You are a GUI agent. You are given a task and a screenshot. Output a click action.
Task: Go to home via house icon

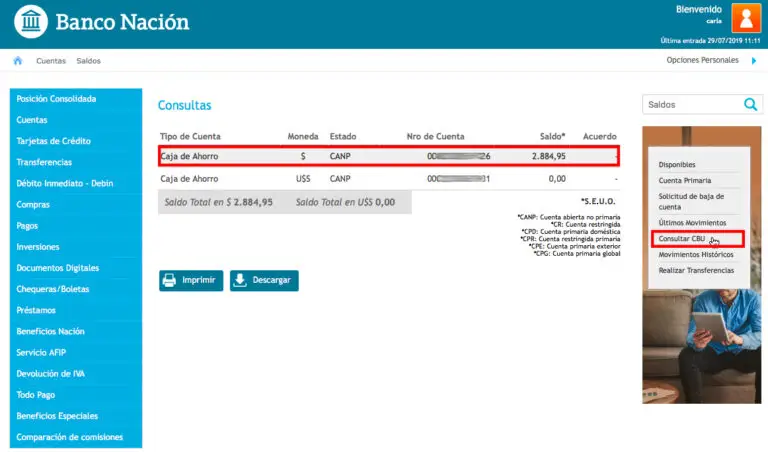(18, 61)
